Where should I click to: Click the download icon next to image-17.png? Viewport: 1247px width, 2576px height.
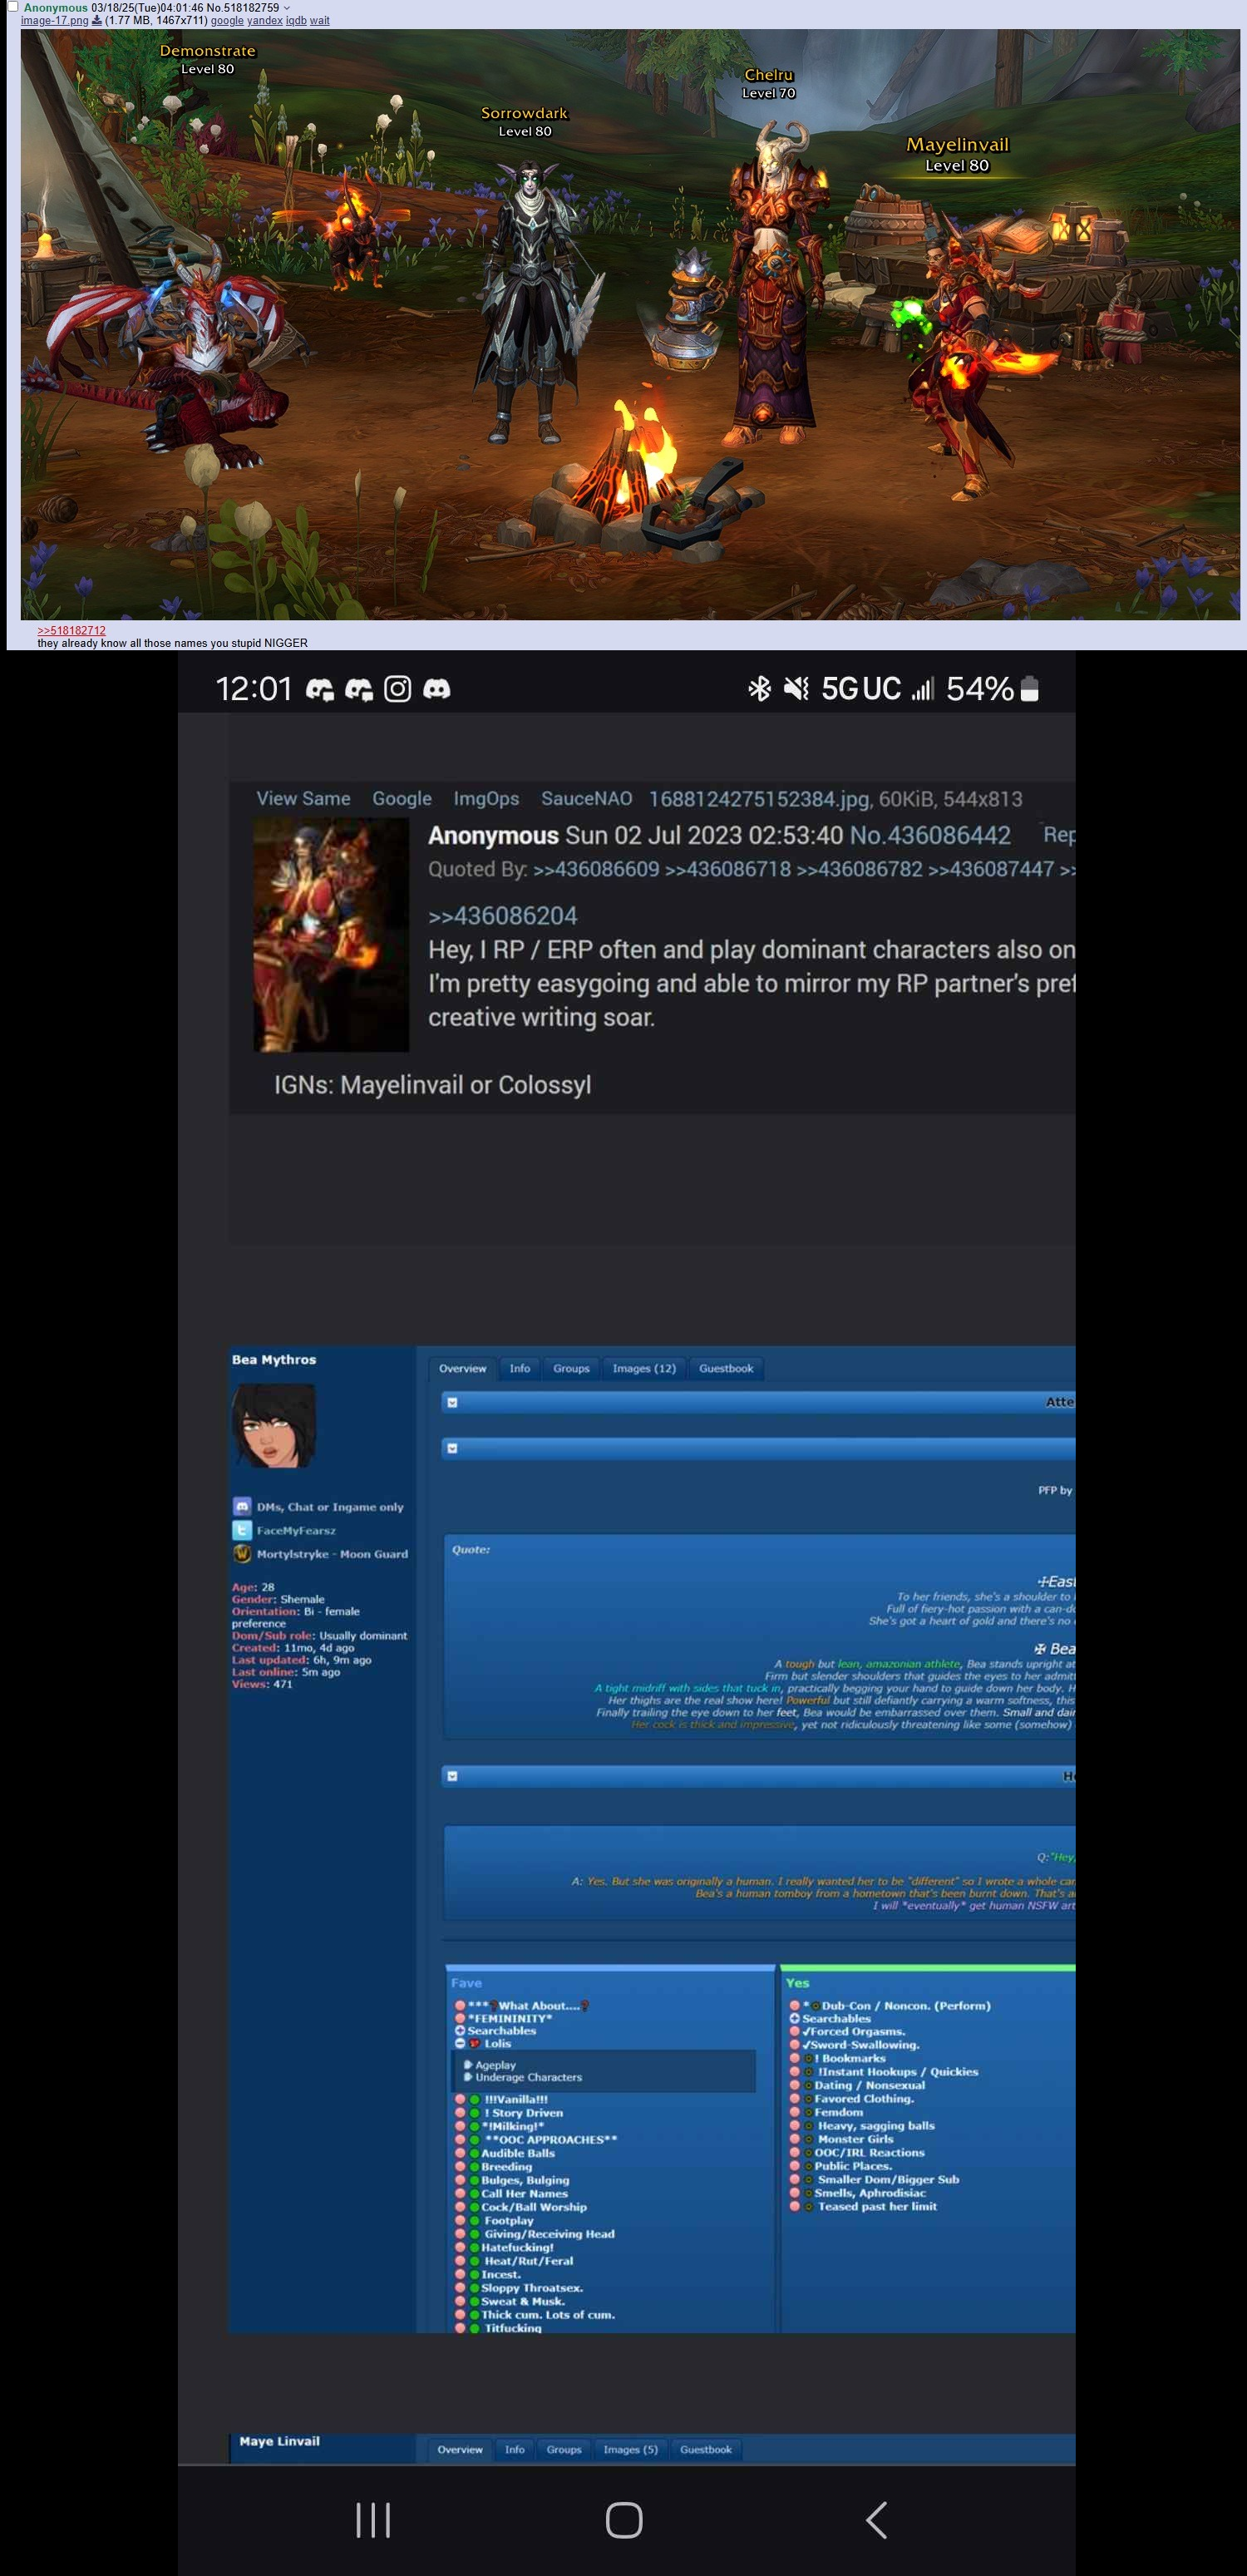(97, 20)
